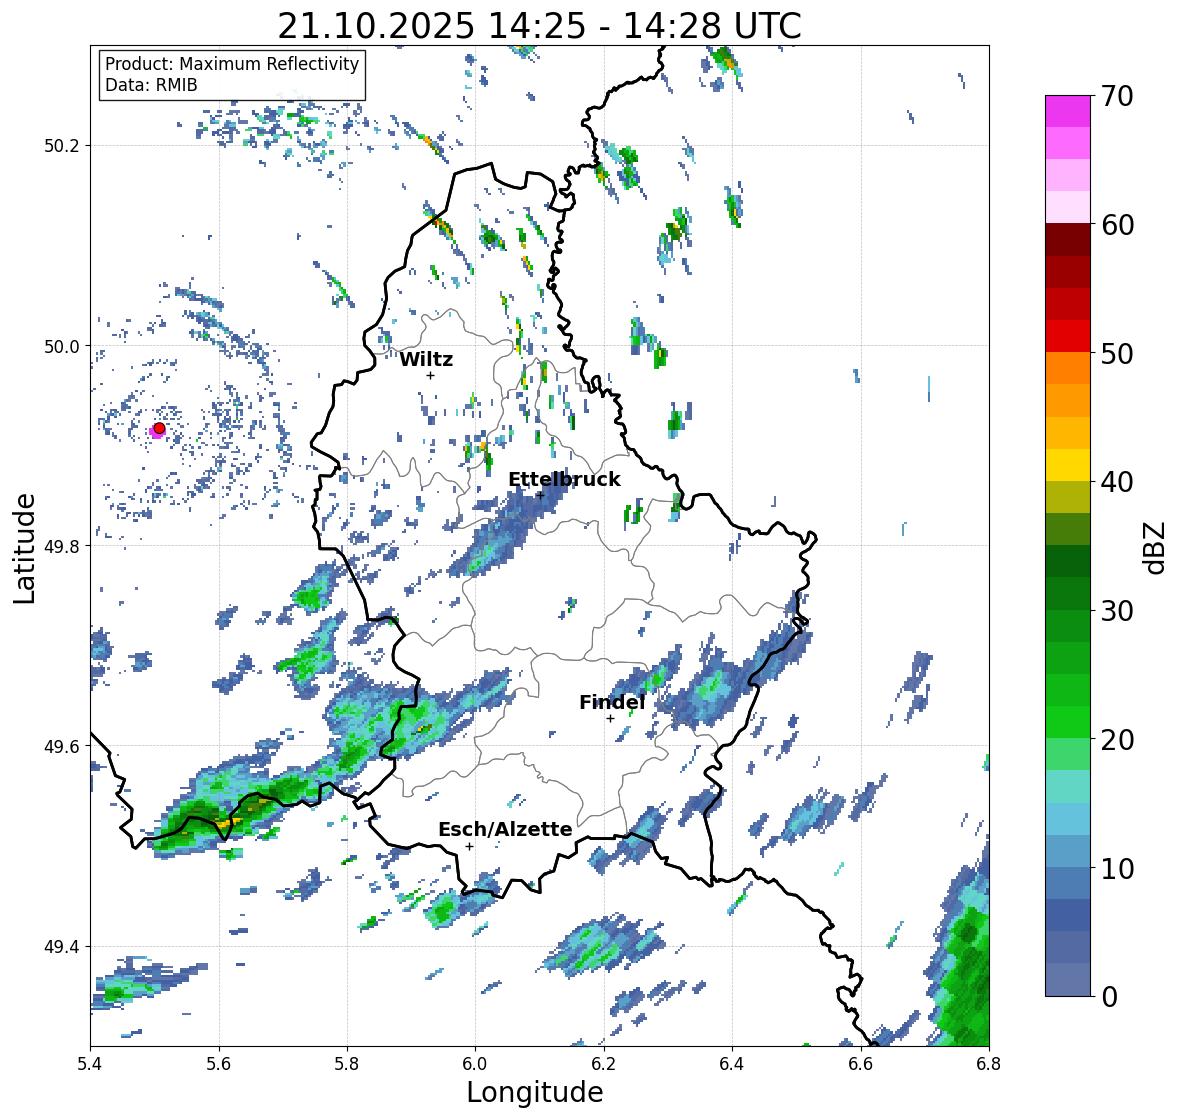Click the 30 tick on colorbar
The height and width of the screenshot is (1117, 1179).
1117,611
